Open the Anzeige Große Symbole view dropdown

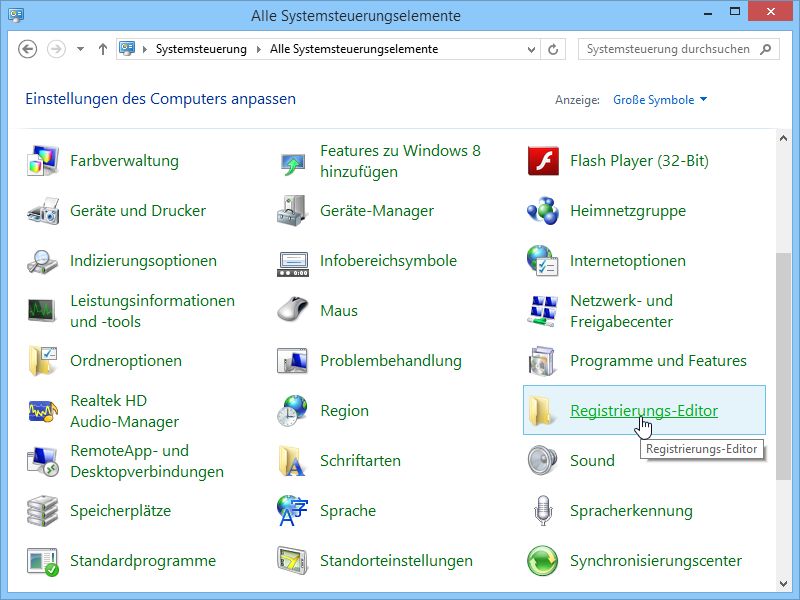click(x=660, y=99)
